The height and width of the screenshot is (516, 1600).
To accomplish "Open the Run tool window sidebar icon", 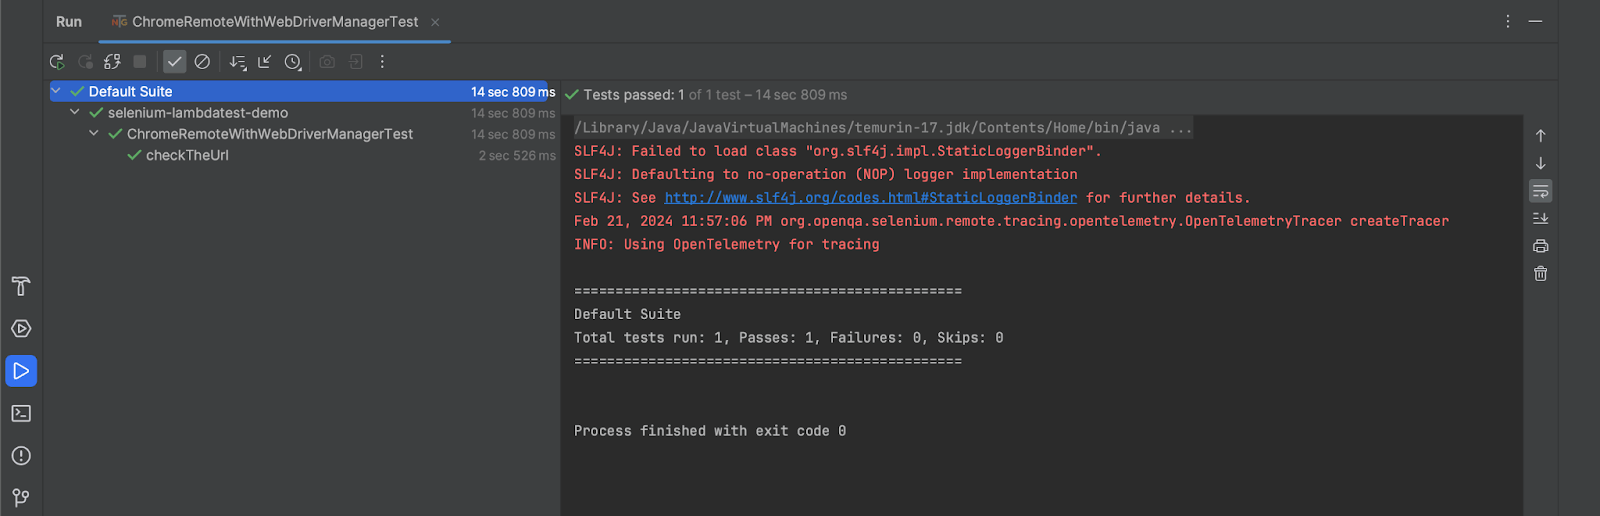I will (x=21, y=371).
